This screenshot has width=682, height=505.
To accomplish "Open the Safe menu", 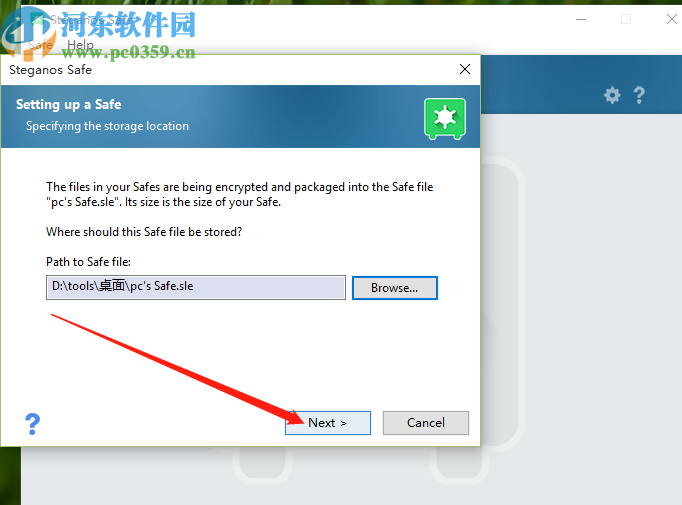I will coord(40,44).
